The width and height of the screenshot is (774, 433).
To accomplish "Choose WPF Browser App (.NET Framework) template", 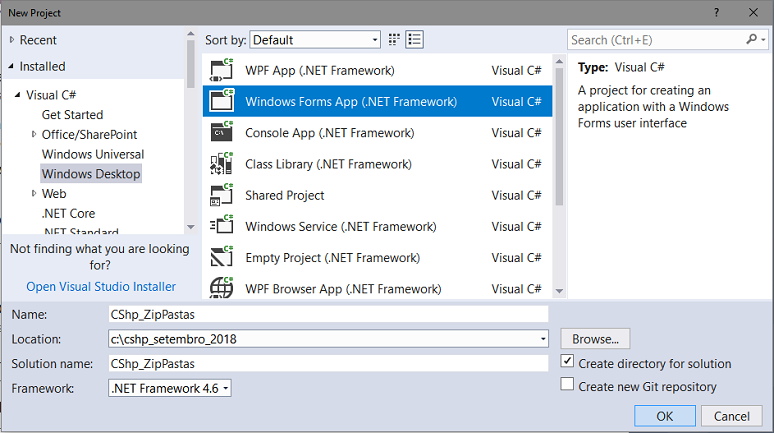I will (x=343, y=288).
